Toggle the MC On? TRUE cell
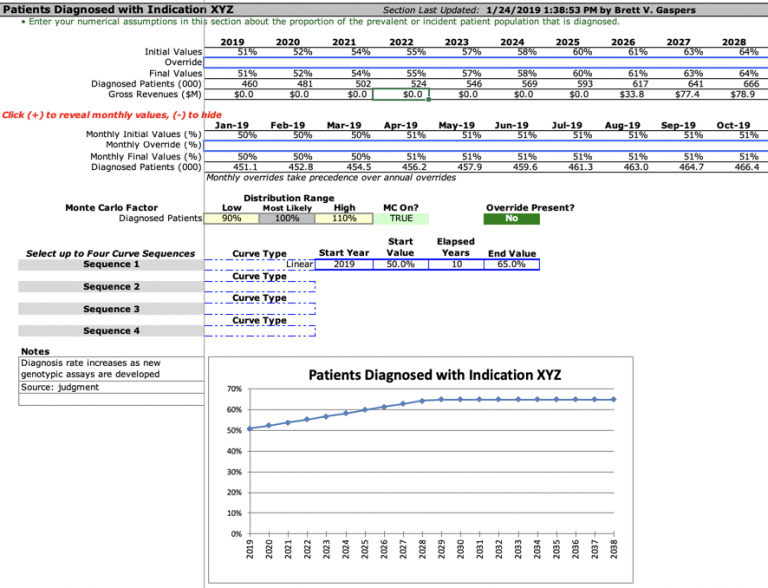The height and width of the screenshot is (588, 768). [400, 218]
